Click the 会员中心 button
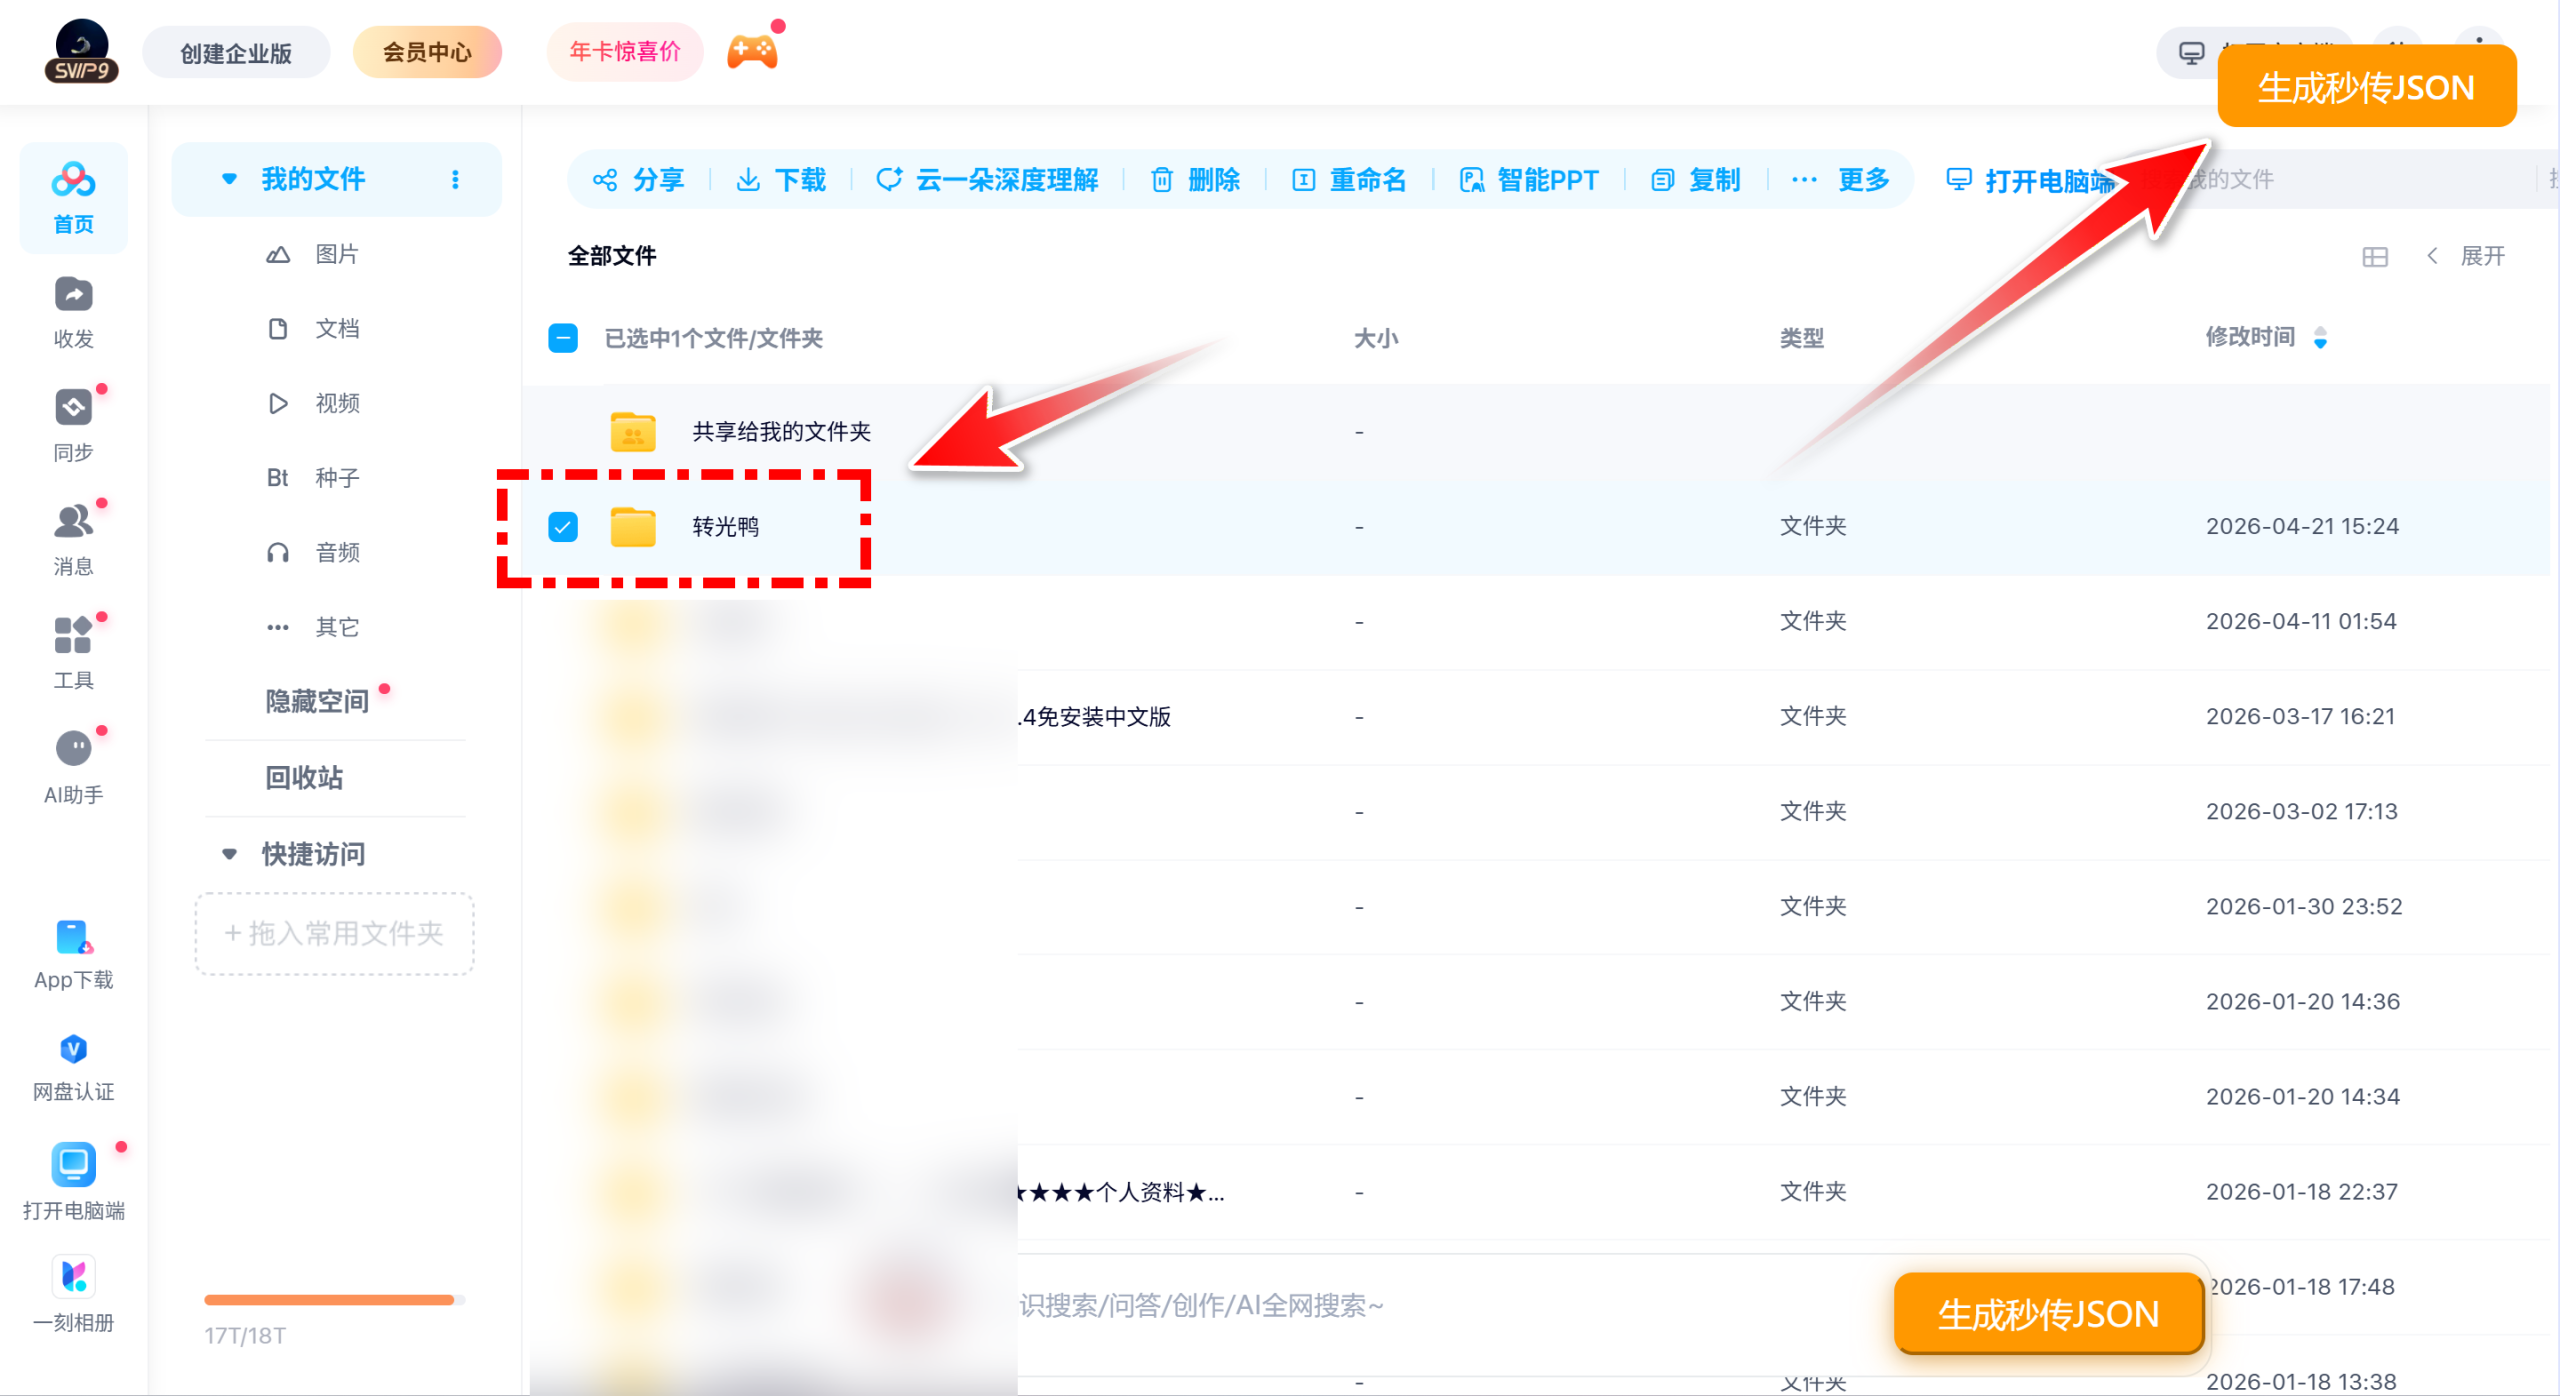The width and height of the screenshot is (2560, 1396). (x=427, y=52)
